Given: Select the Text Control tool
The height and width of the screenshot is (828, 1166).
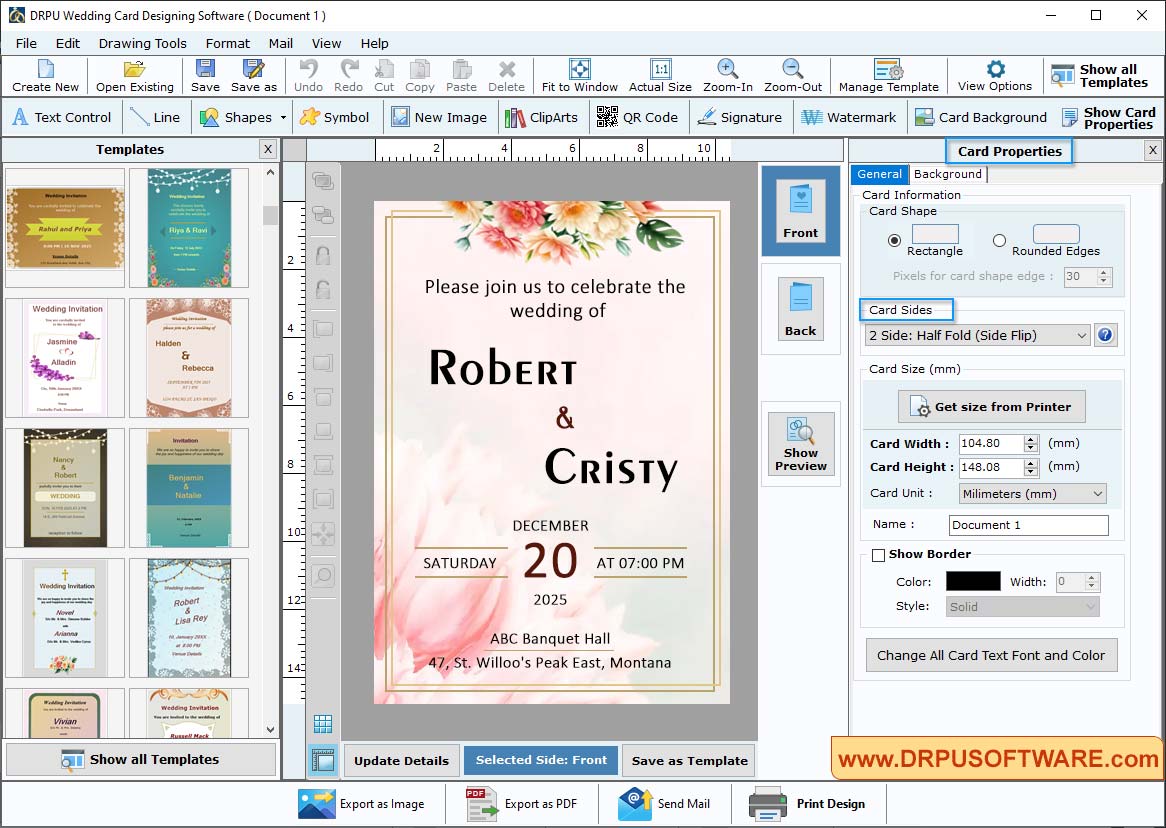Looking at the screenshot, I should [62, 116].
